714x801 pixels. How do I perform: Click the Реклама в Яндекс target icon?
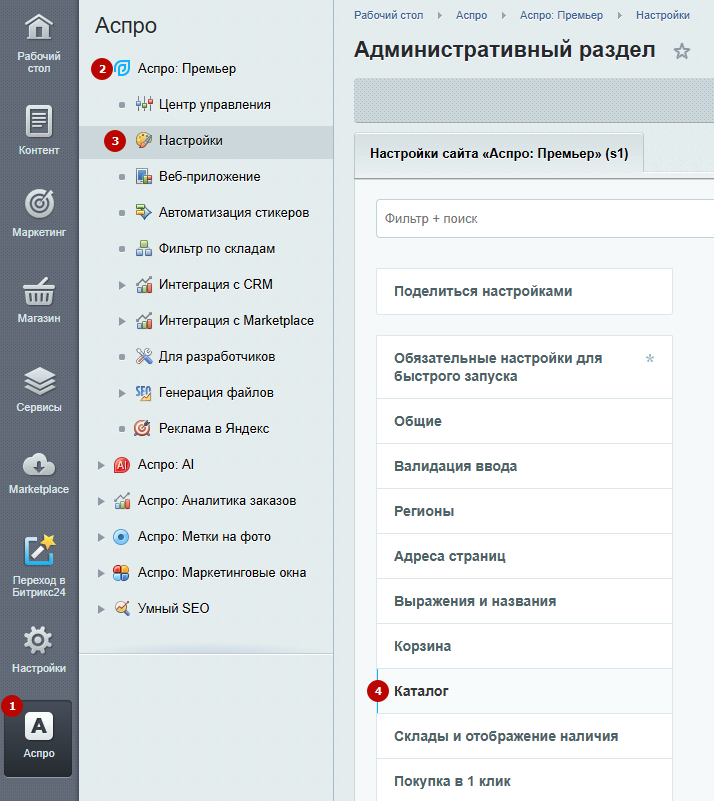click(x=142, y=428)
